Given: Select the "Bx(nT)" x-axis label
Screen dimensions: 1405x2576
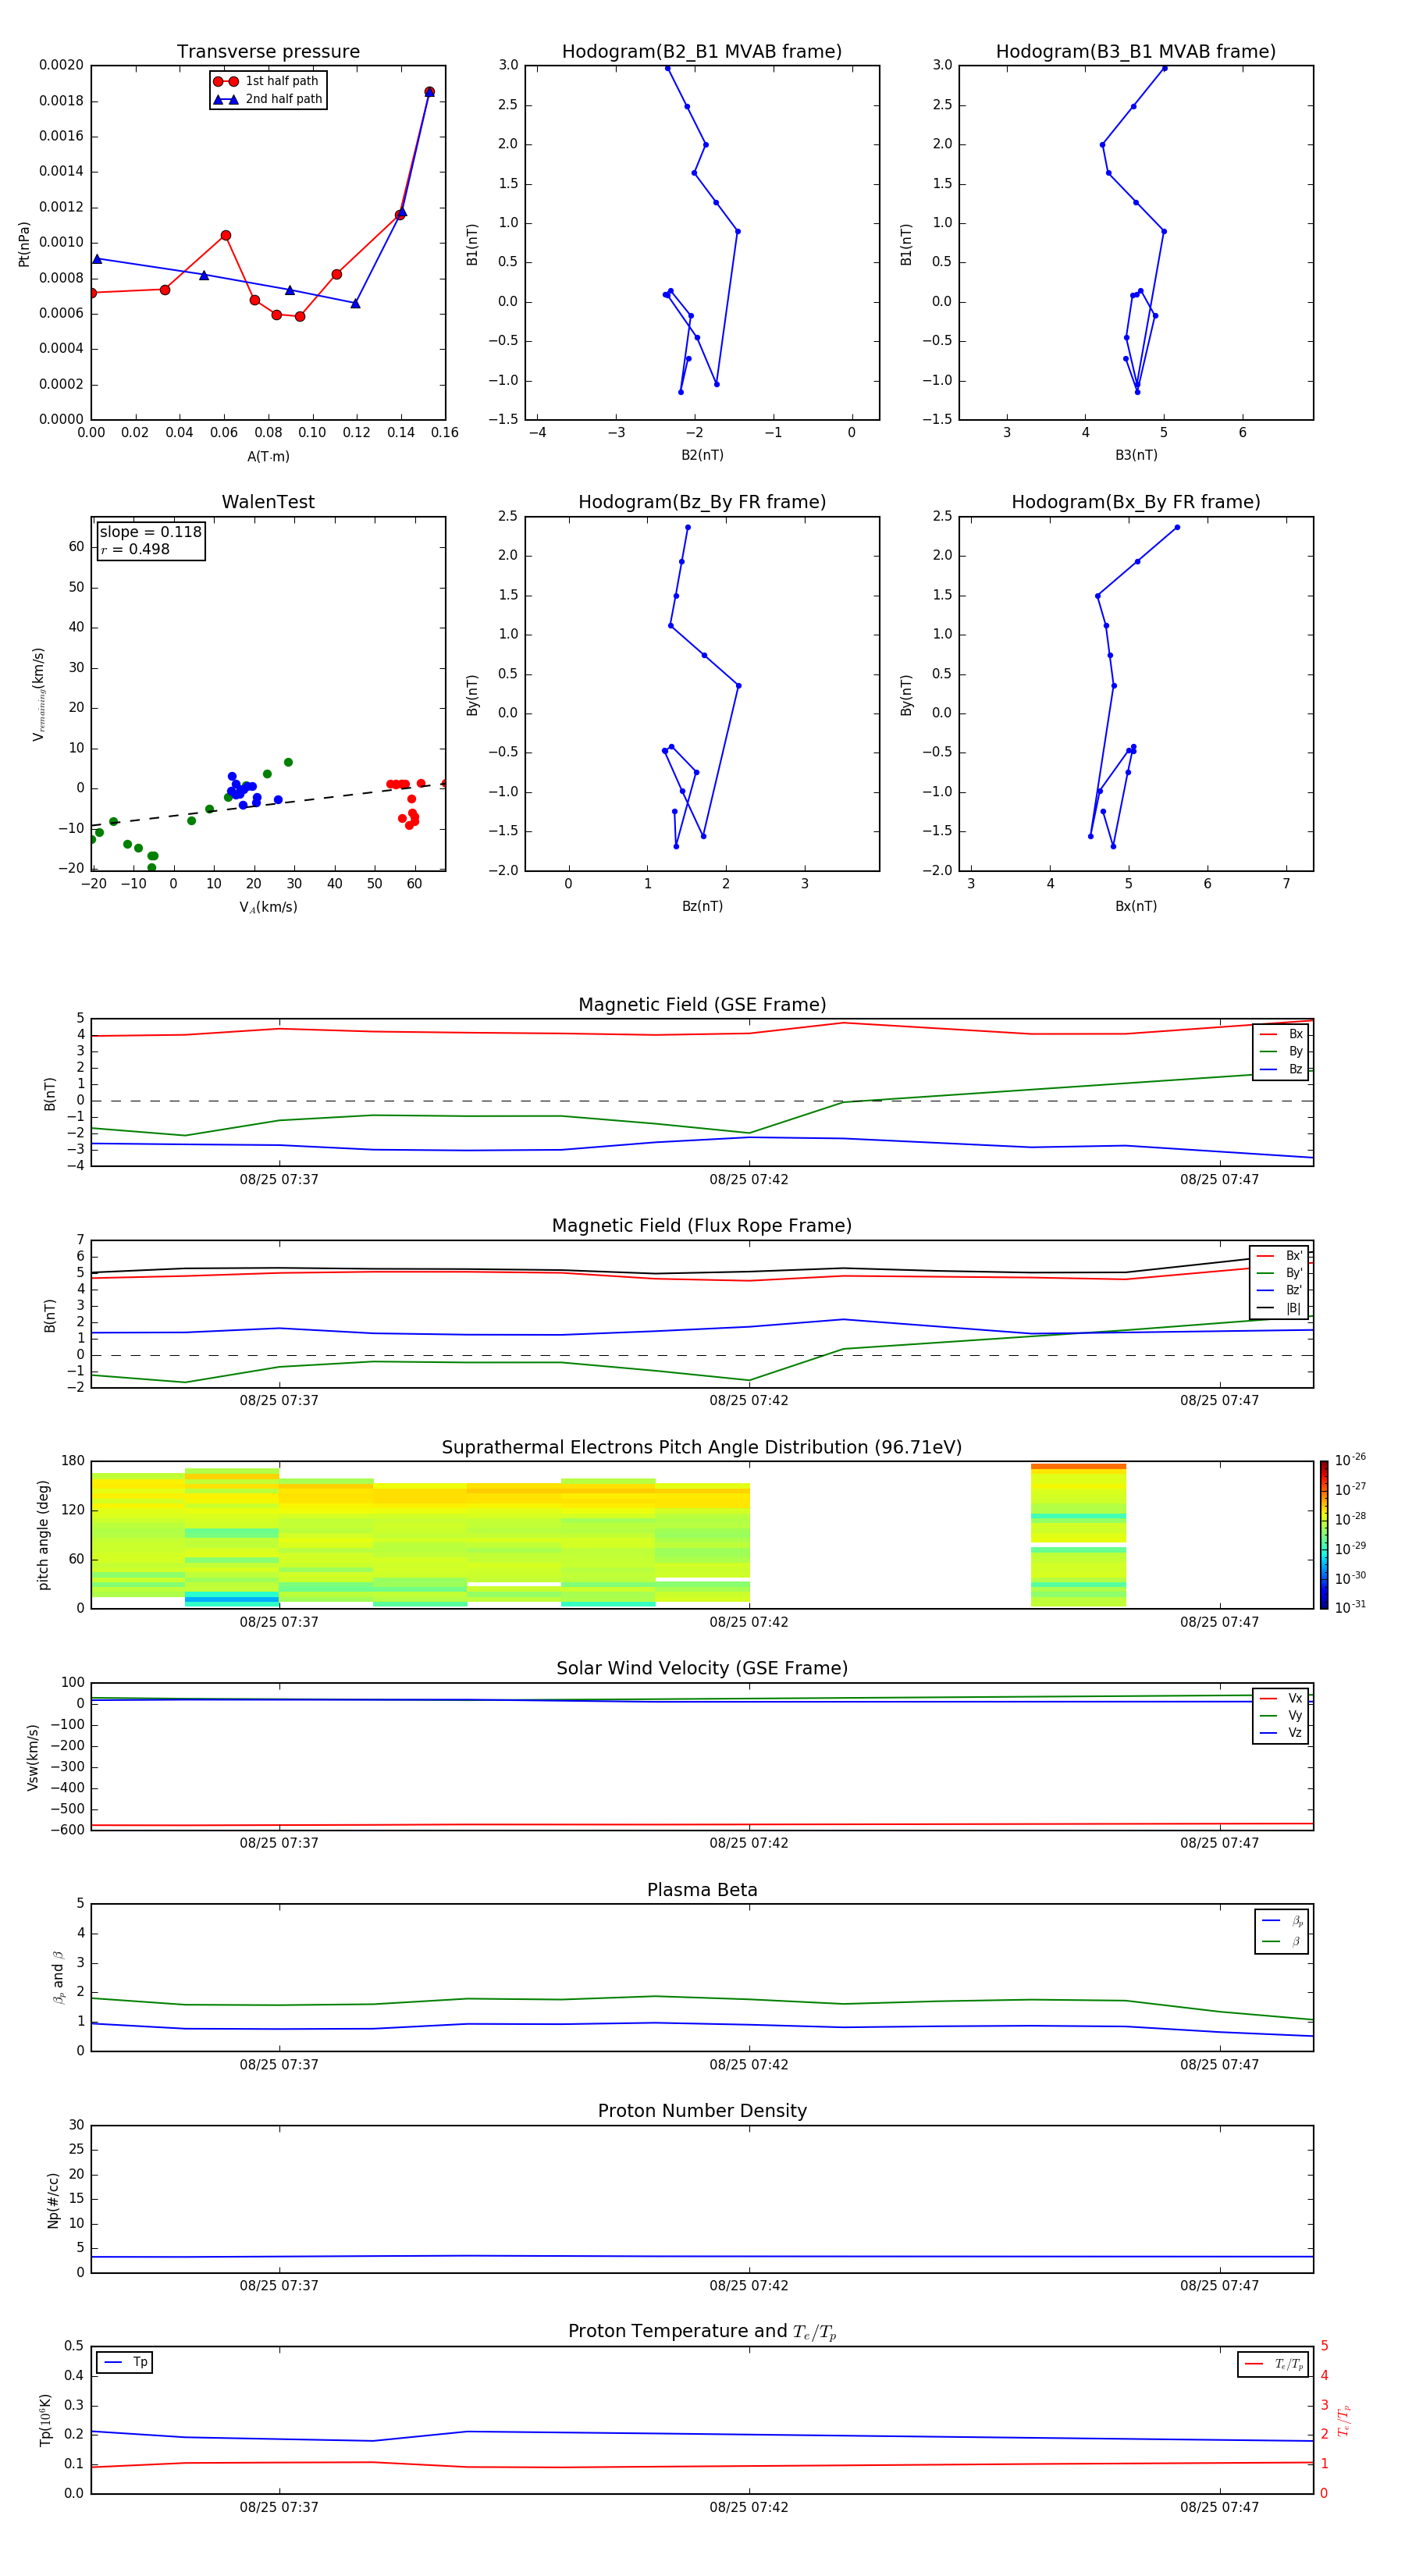Looking at the screenshot, I should click(1136, 906).
